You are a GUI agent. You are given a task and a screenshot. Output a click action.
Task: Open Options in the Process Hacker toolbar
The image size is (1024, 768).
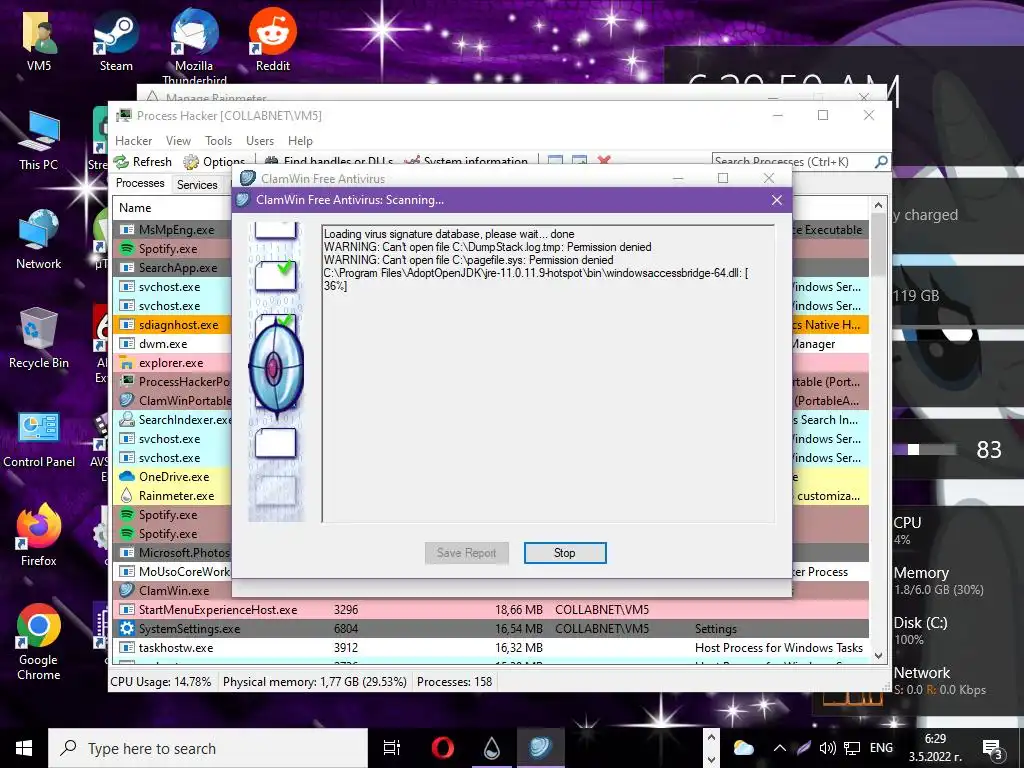(x=214, y=161)
